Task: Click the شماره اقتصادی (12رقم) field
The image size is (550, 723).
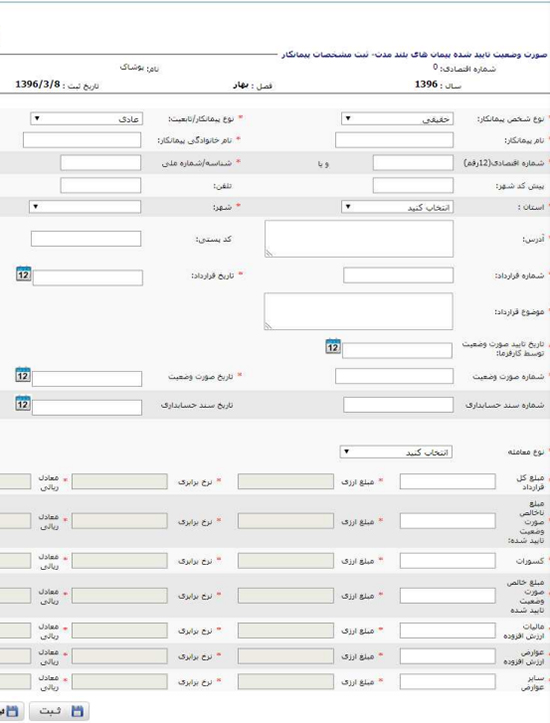Action: click(413, 163)
